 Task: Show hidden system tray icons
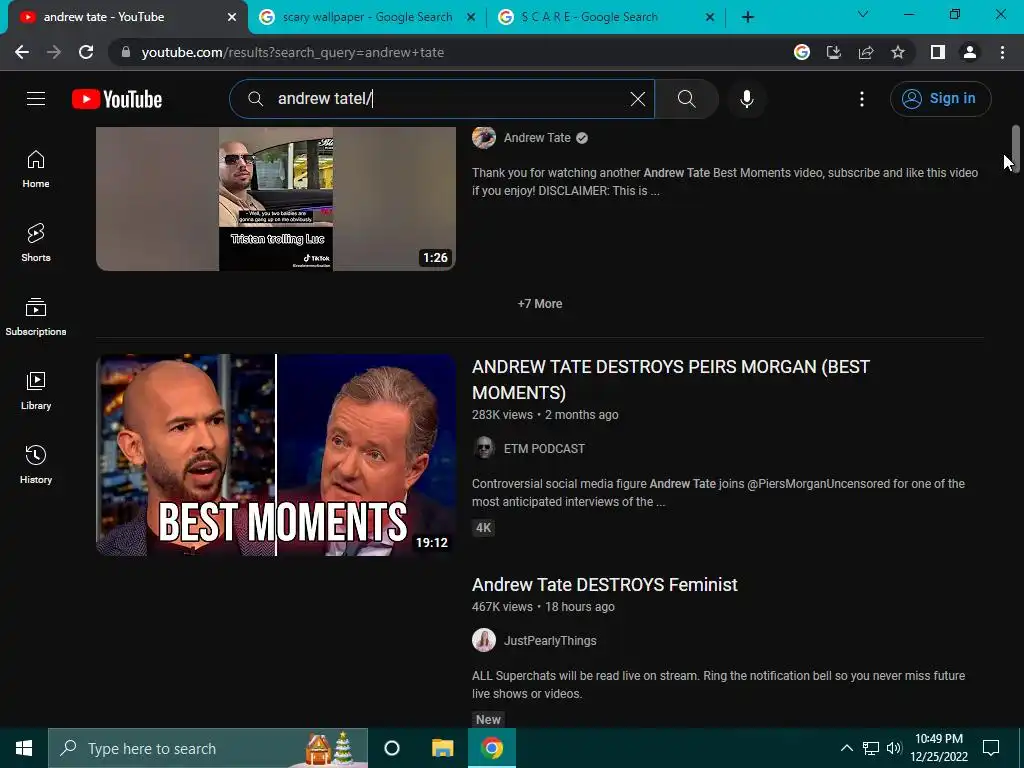point(846,748)
